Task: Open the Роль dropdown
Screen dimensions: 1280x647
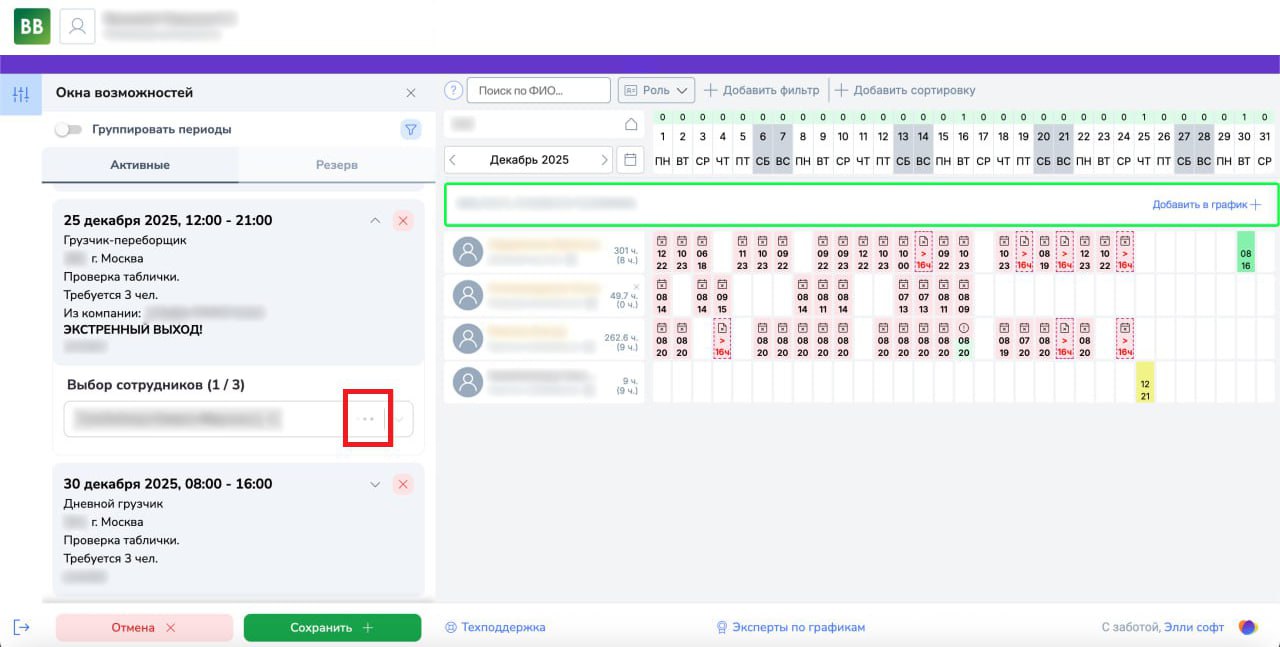Action: point(656,90)
